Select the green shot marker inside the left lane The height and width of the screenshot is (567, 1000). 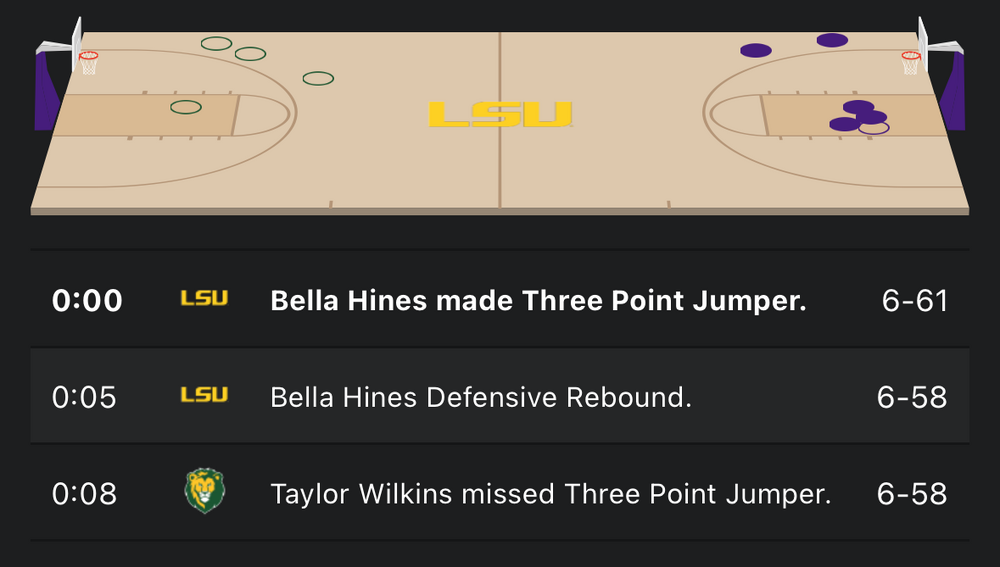pos(186,107)
